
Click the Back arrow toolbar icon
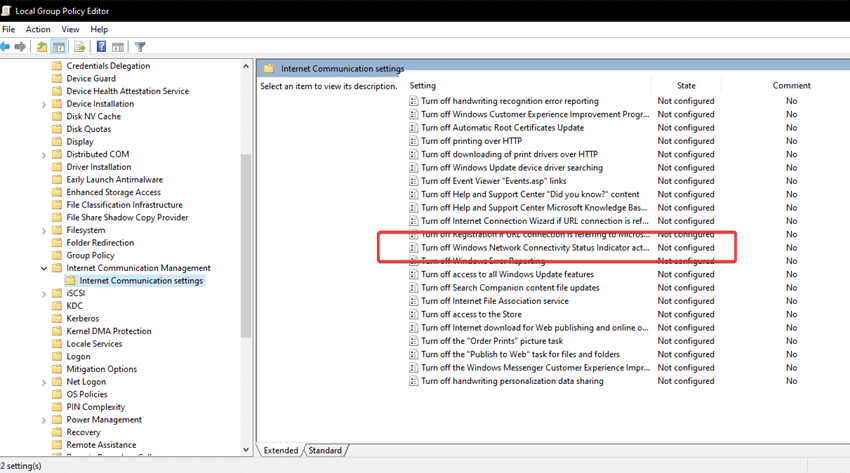coord(6,47)
